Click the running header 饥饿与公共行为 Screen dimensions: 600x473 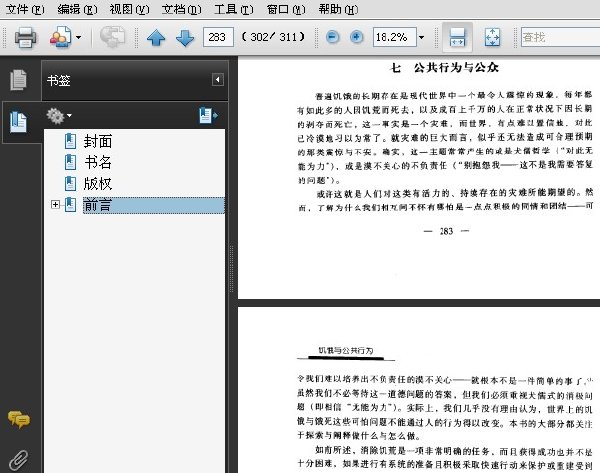click(346, 351)
